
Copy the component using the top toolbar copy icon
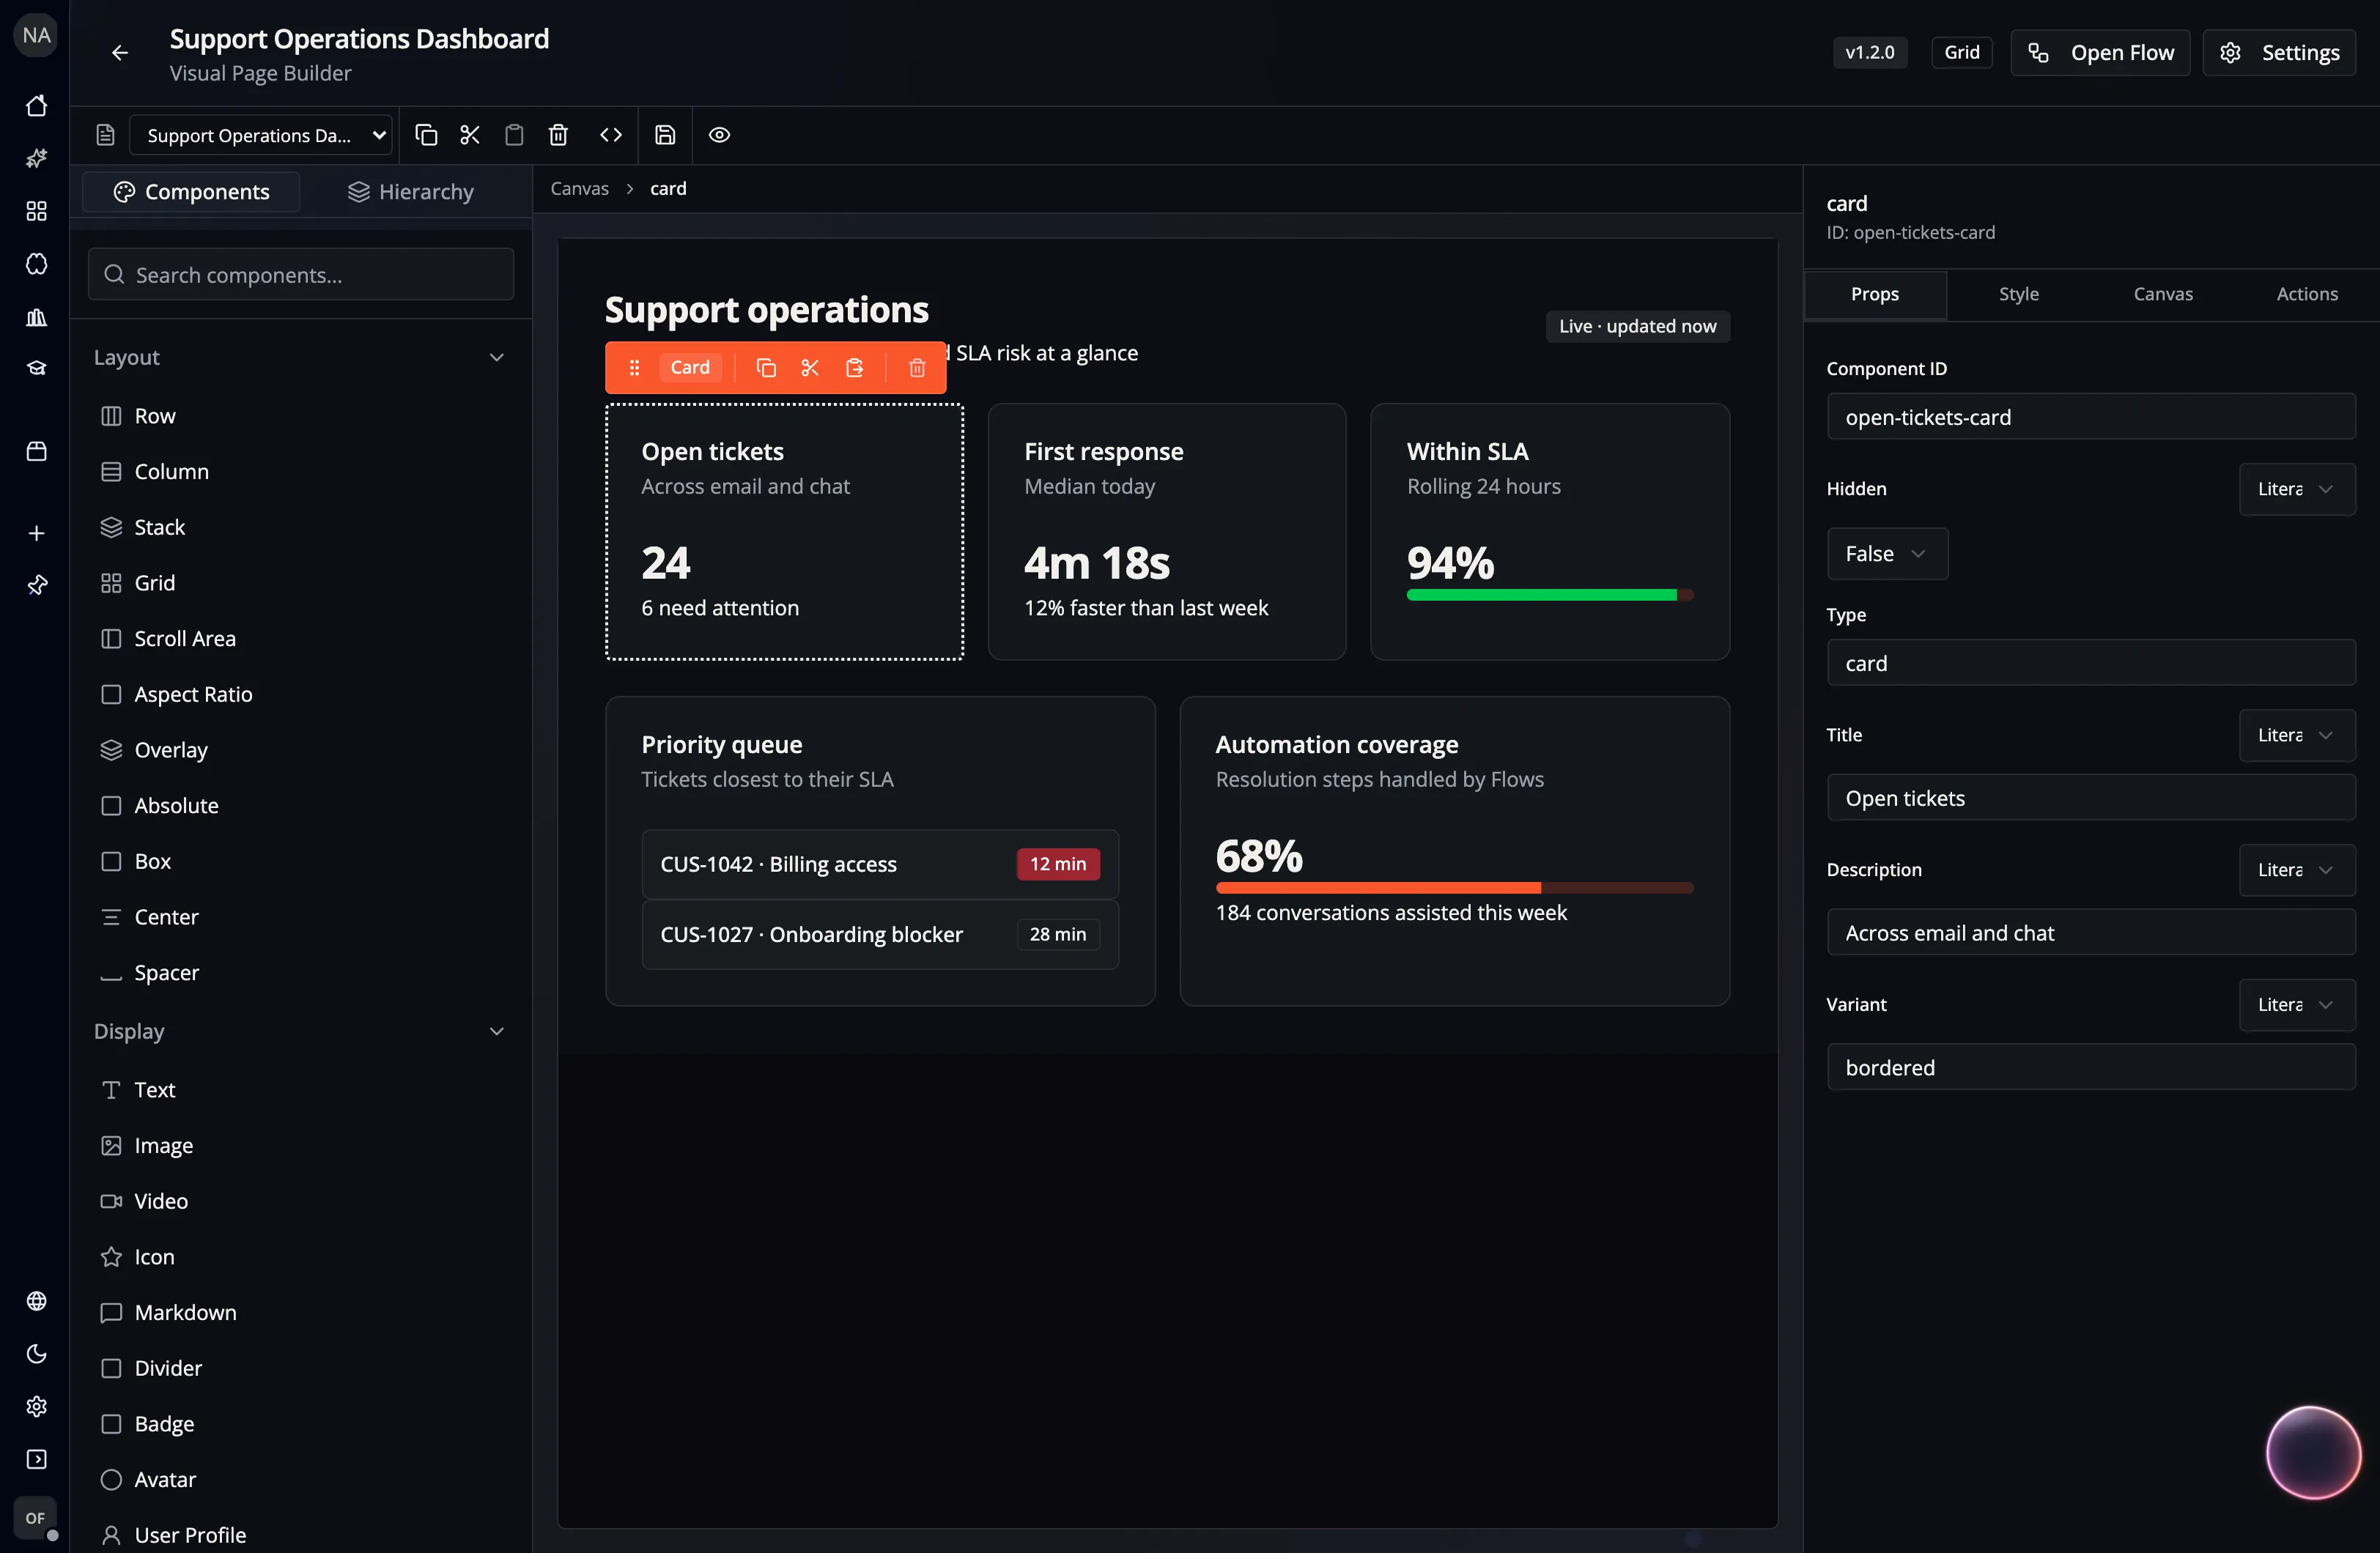pyautogui.click(x=426, y=135)
